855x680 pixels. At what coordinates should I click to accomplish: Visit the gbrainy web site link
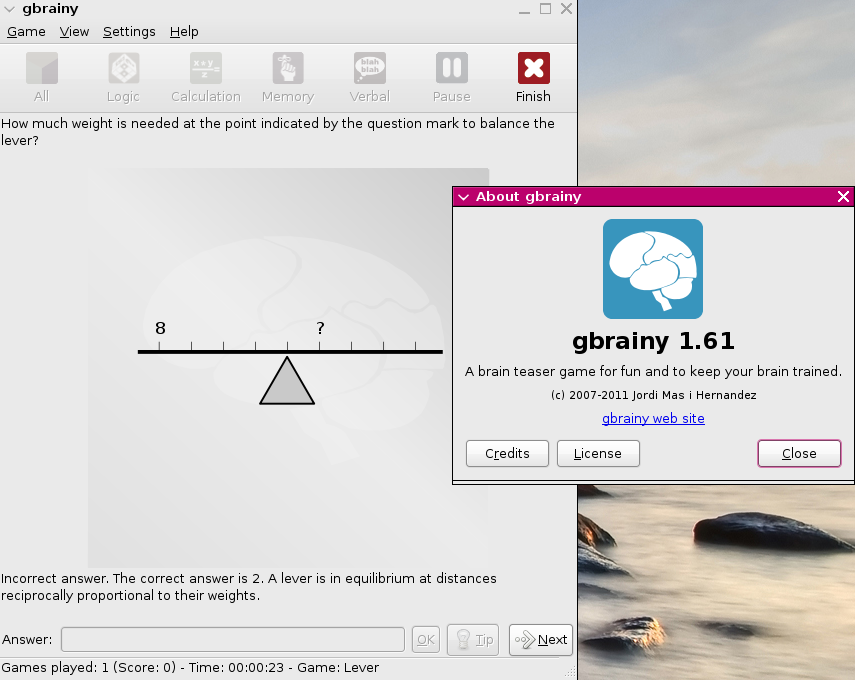(x=653, y=419)
